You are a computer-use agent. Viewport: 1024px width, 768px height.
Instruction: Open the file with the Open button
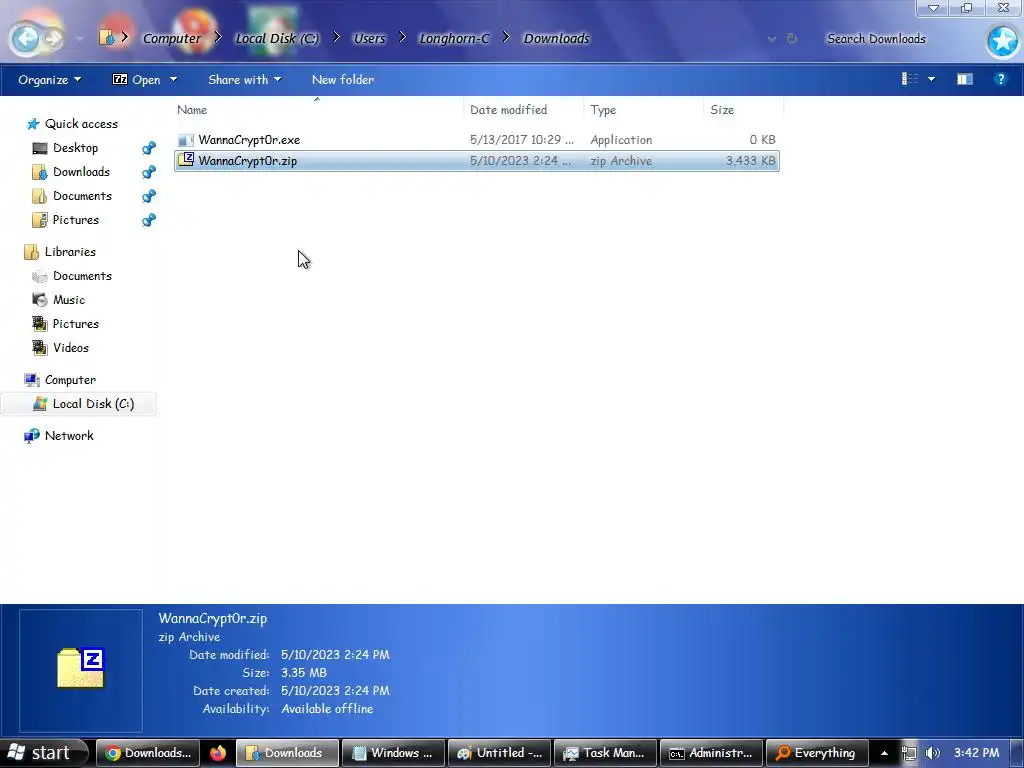[136, 80]
